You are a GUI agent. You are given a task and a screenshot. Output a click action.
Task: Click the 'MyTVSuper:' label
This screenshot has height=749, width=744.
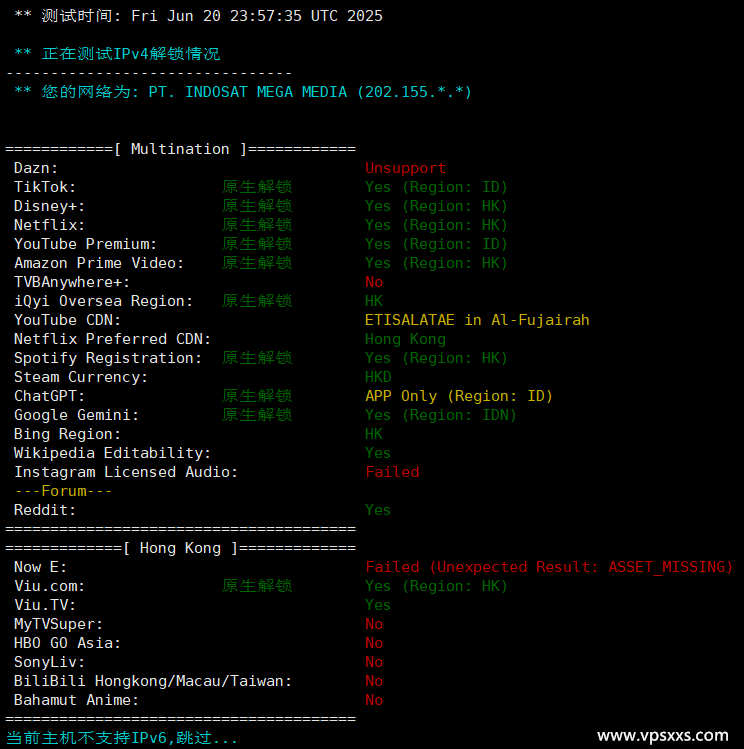pos(59,624)
